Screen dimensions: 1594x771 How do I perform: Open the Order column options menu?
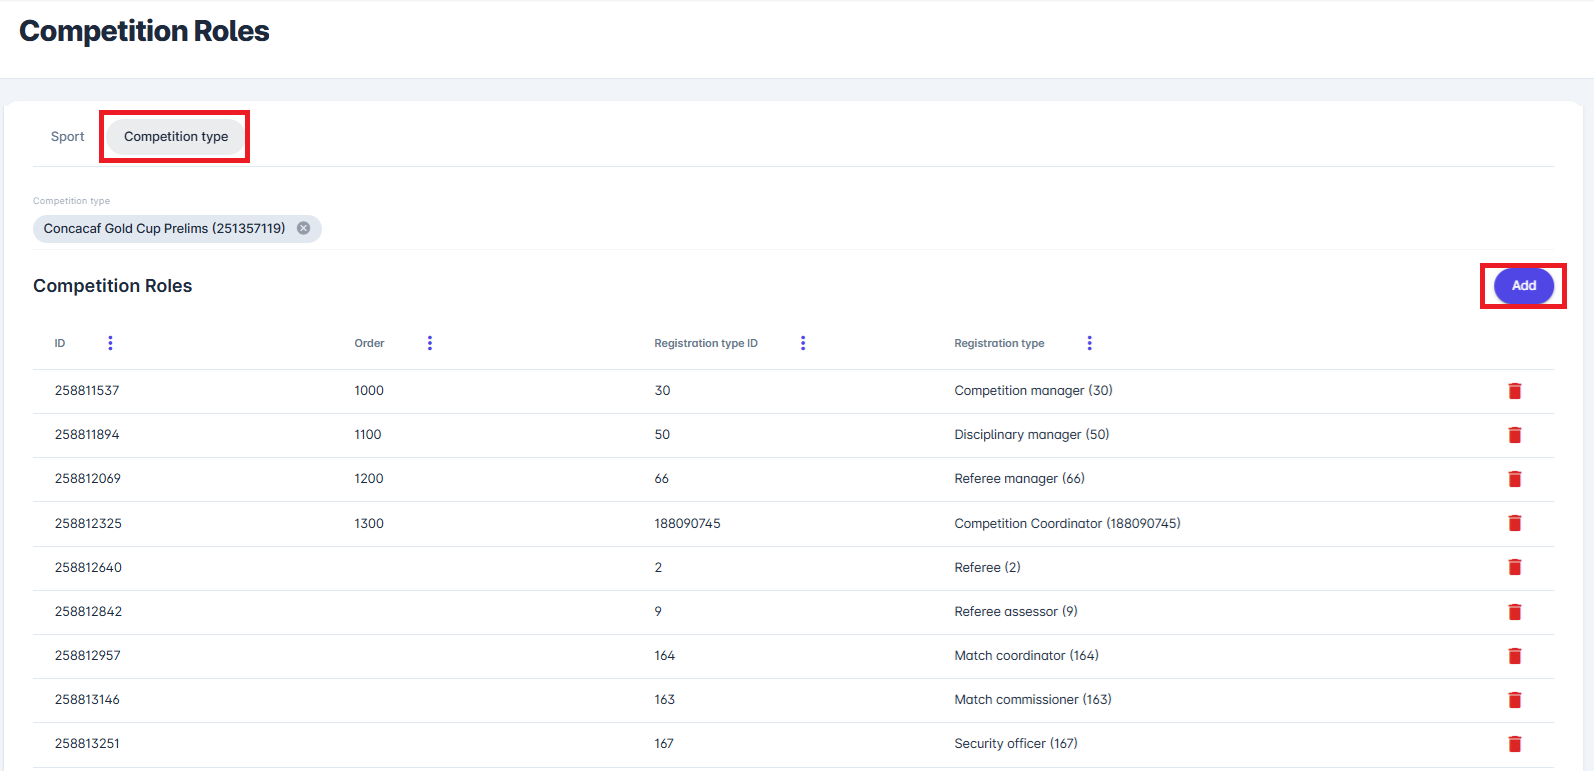pos(430,343)
